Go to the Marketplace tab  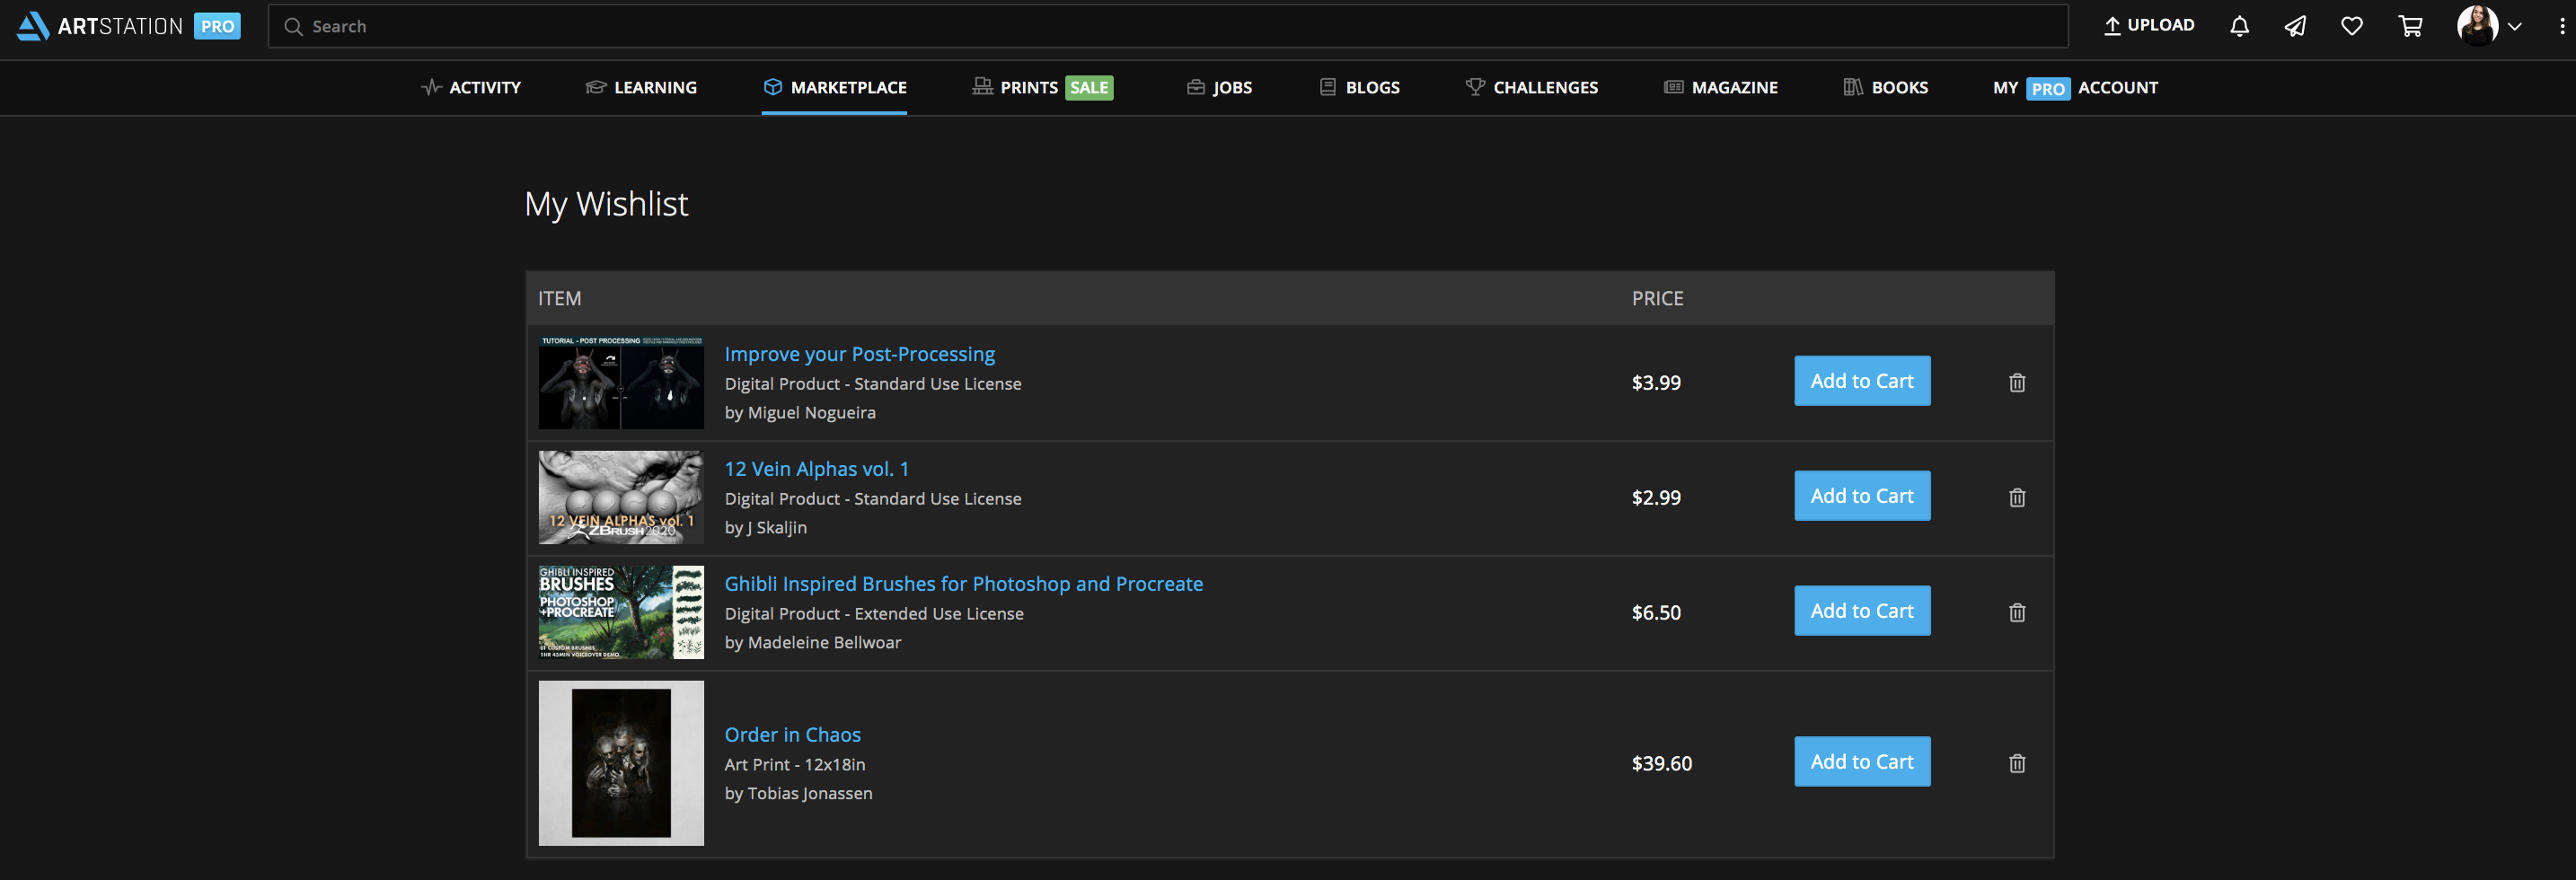pyautogui.click(x=834, y=88)
